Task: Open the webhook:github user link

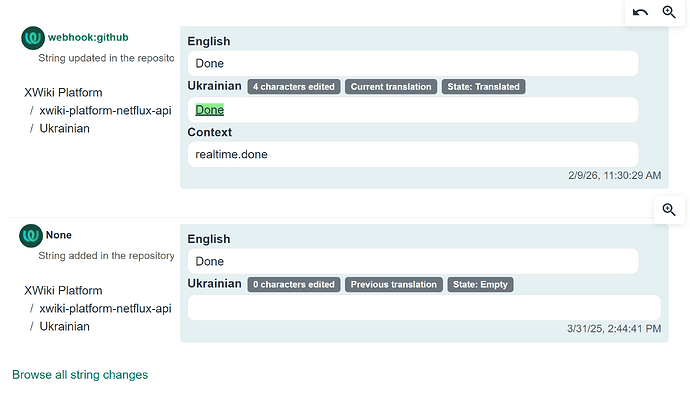Action: coord(88,37)
